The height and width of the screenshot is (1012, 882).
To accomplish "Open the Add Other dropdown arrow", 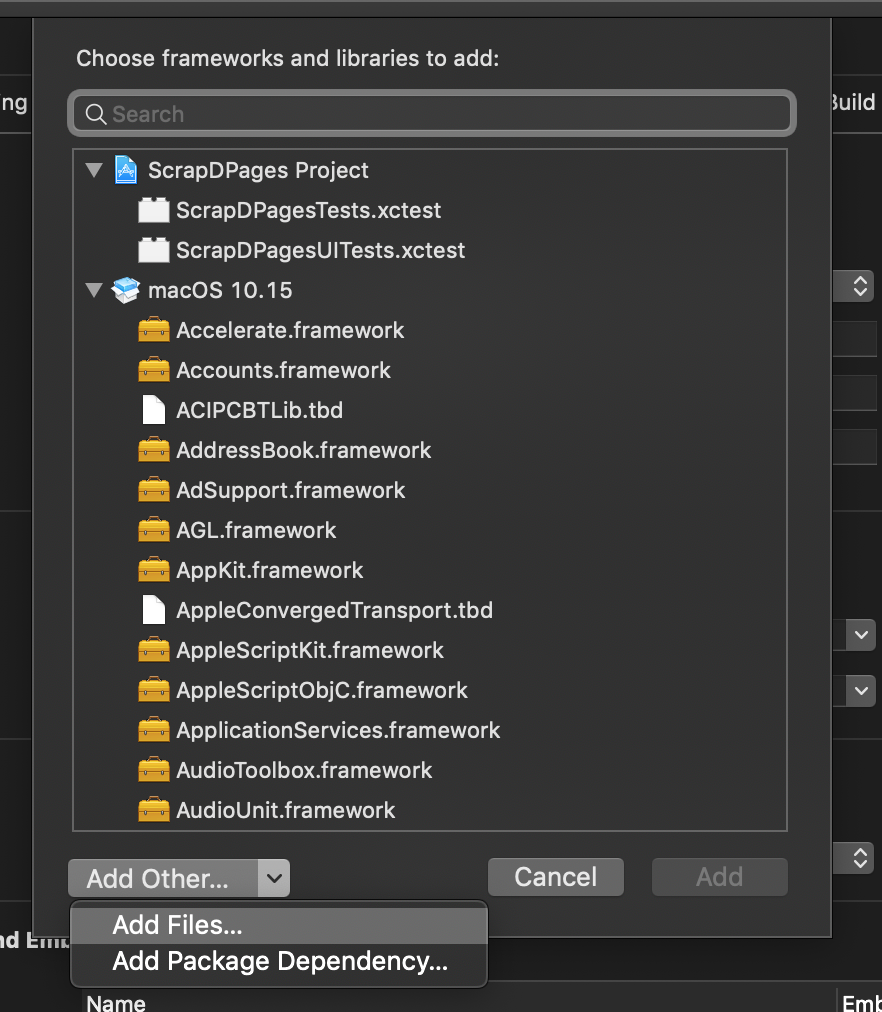I will 274,879.
